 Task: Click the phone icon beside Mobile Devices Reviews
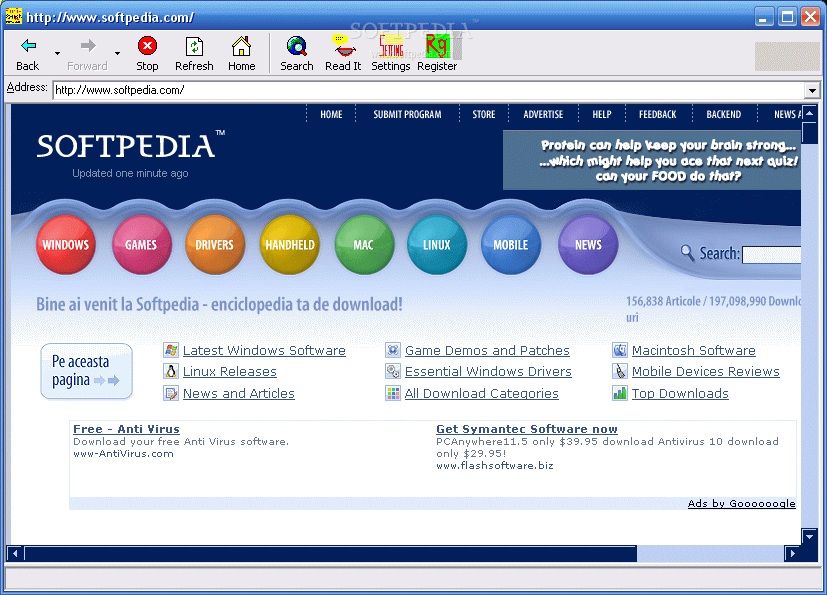click(x=620, y=371)
